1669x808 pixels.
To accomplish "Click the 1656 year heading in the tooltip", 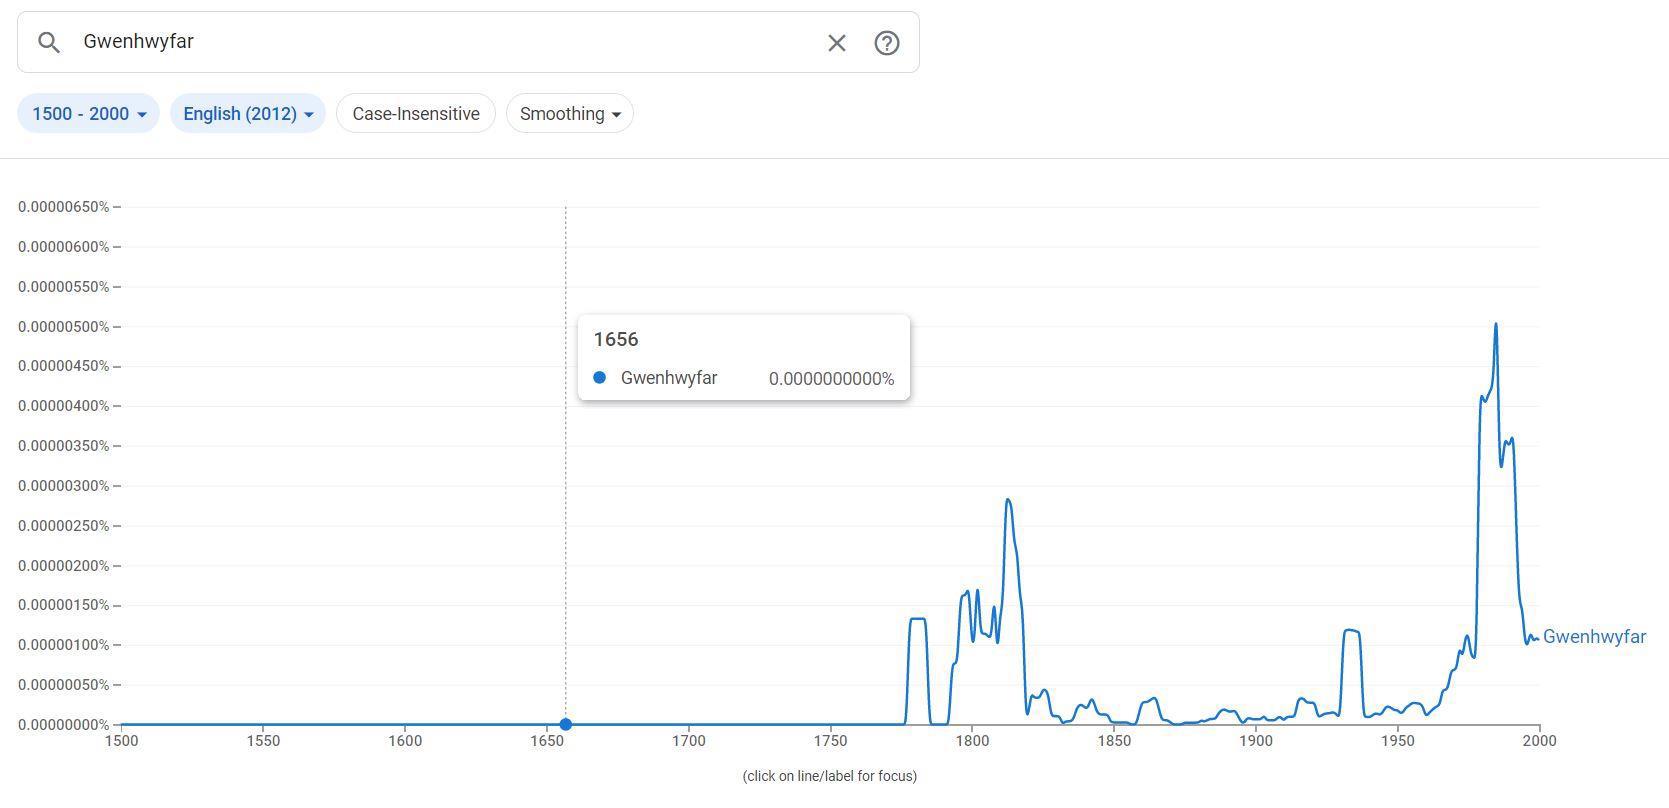I will point(616,339).
